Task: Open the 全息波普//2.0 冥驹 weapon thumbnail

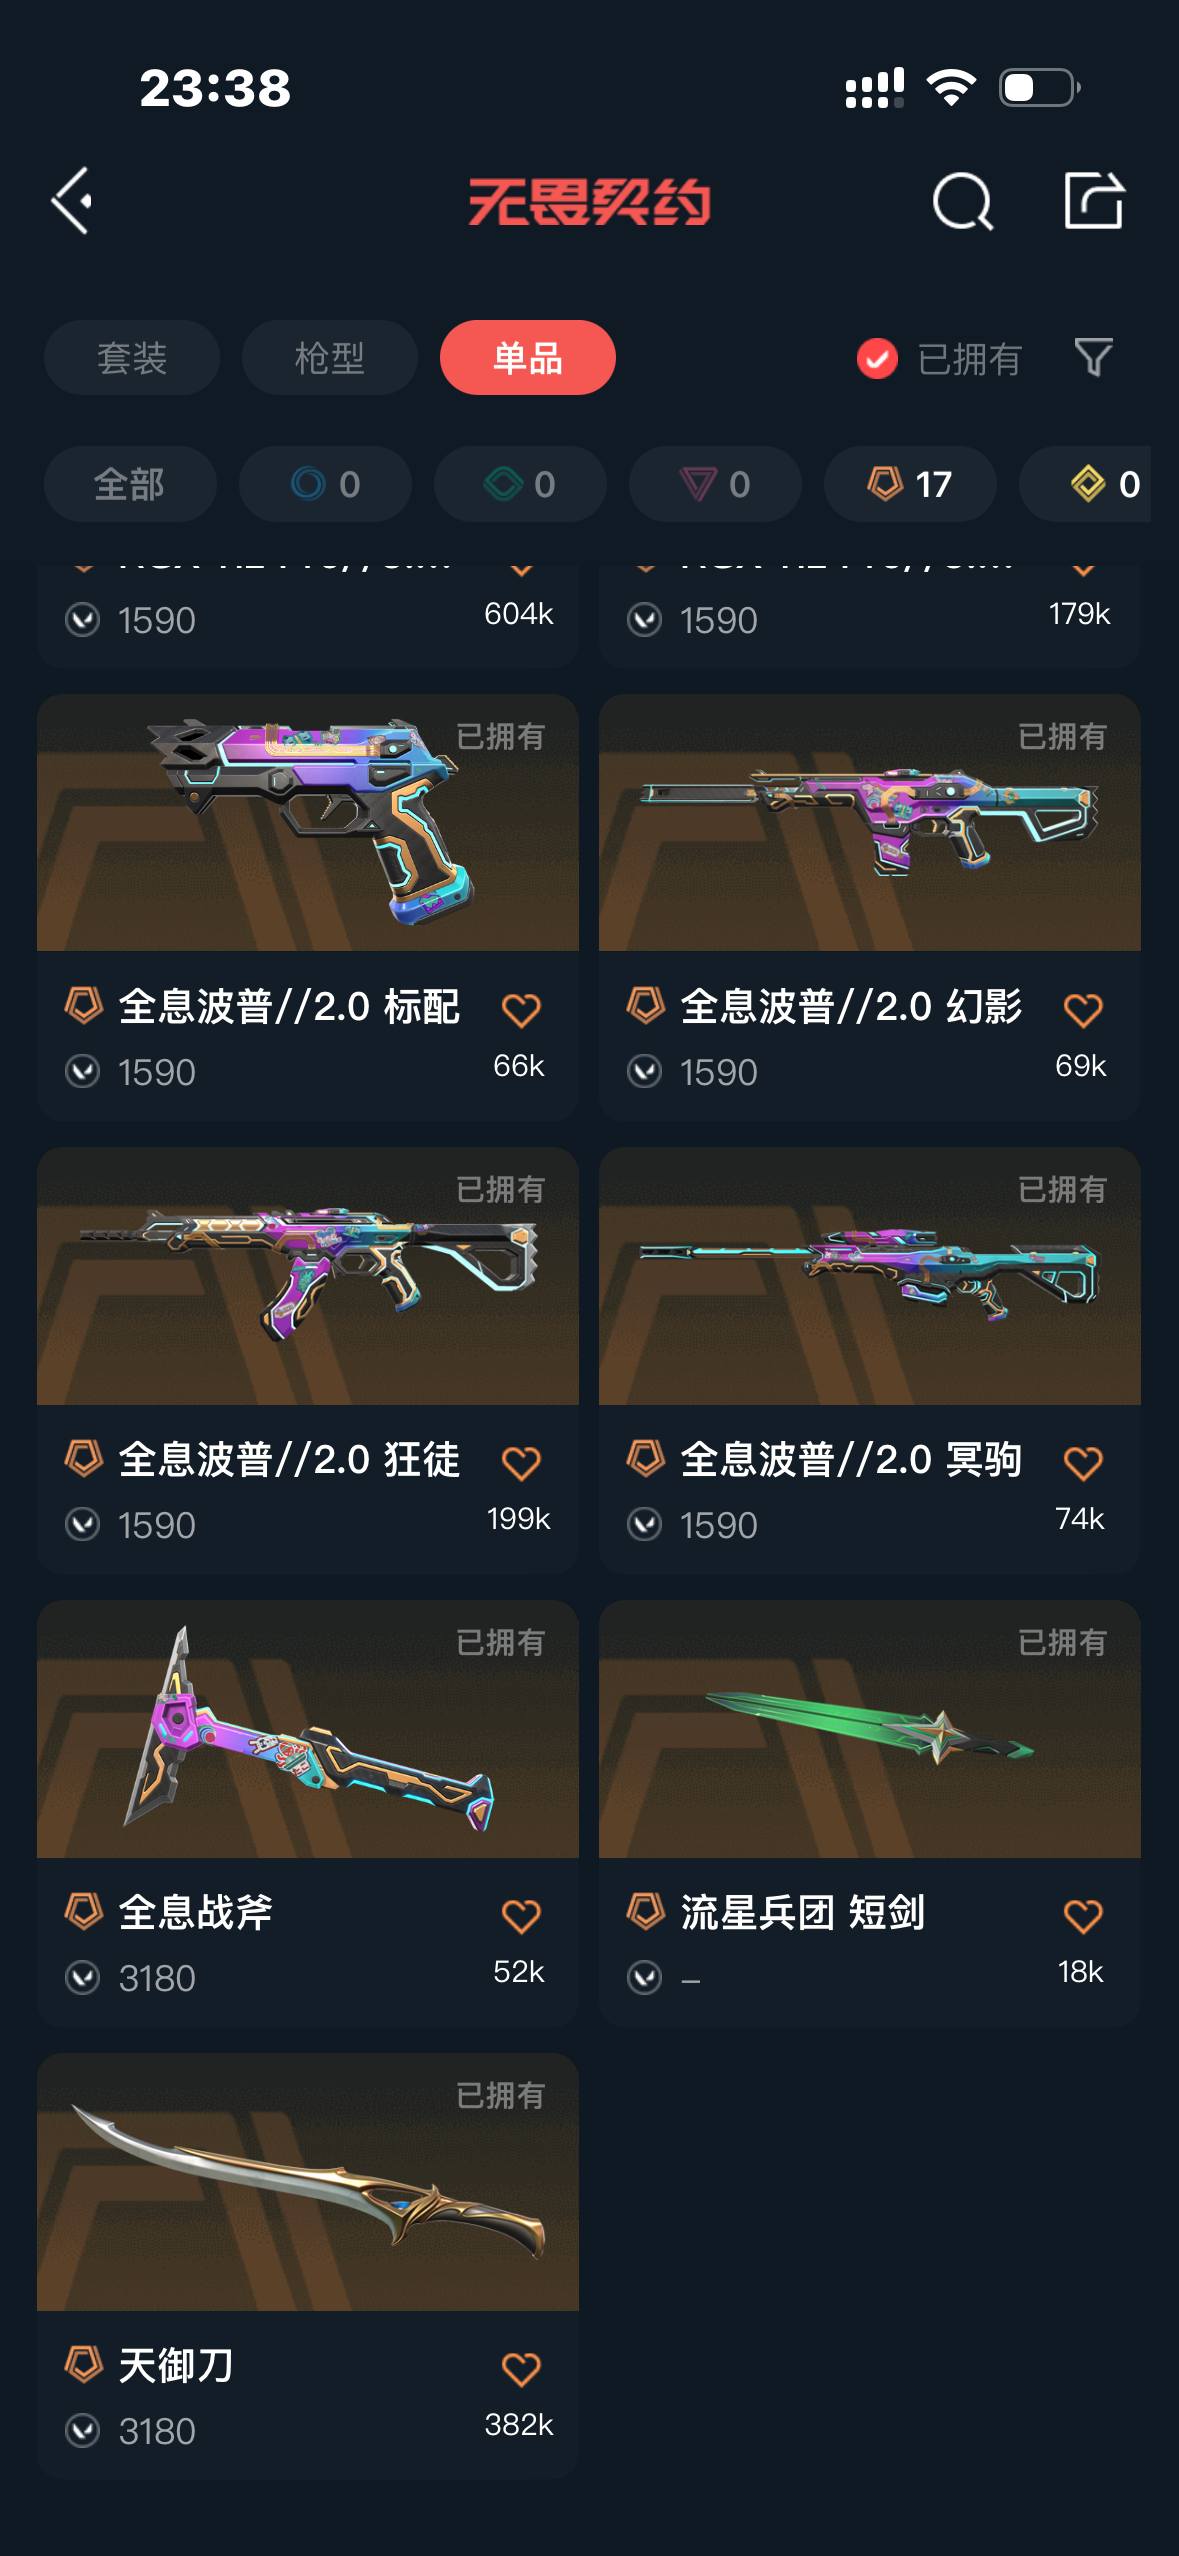Action: (870, 1276)
